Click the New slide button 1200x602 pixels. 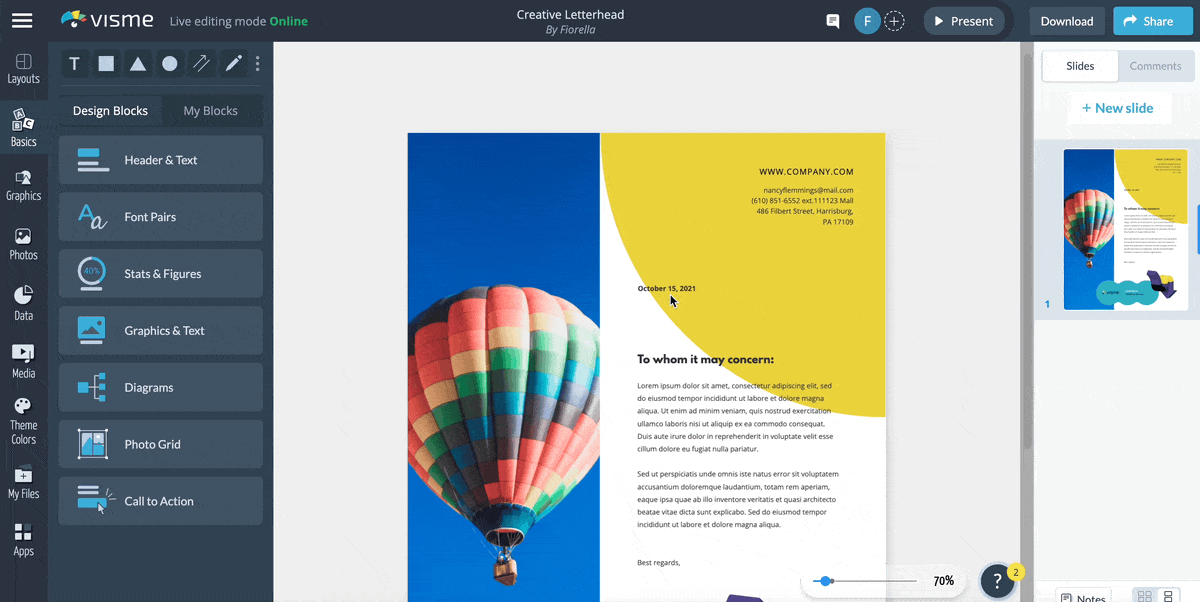(x=1119, y=108)
